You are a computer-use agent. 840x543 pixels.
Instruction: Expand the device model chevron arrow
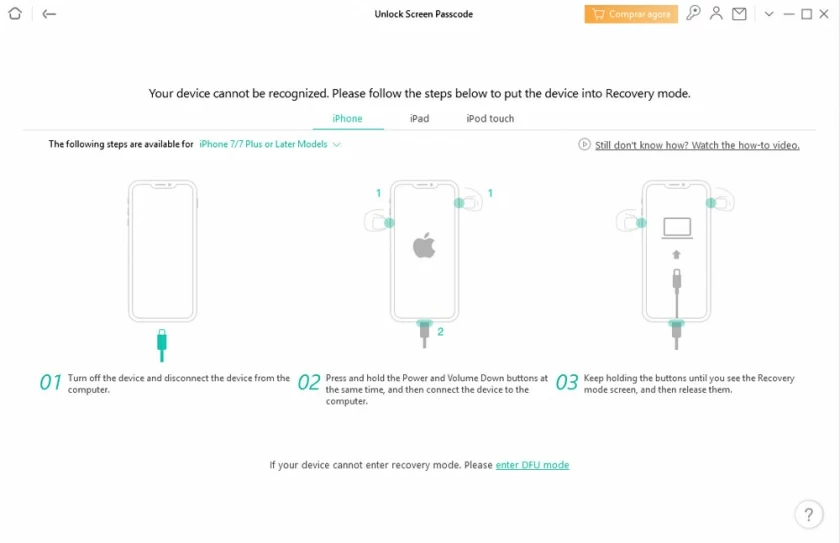click(x=336, y=145)
